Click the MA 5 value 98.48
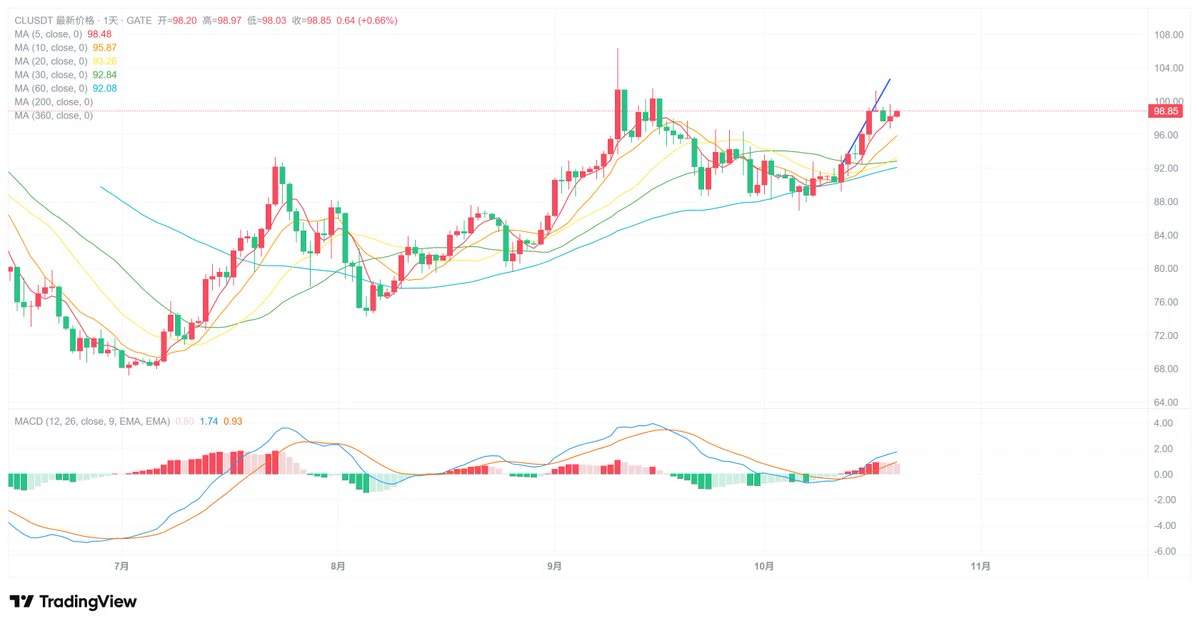This screenshot has height=626, width=1199. point(99,34)
